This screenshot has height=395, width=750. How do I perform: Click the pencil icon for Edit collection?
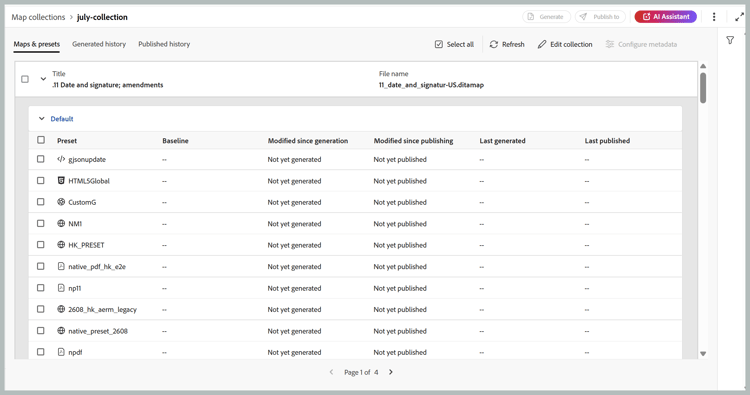coord(541,44)
